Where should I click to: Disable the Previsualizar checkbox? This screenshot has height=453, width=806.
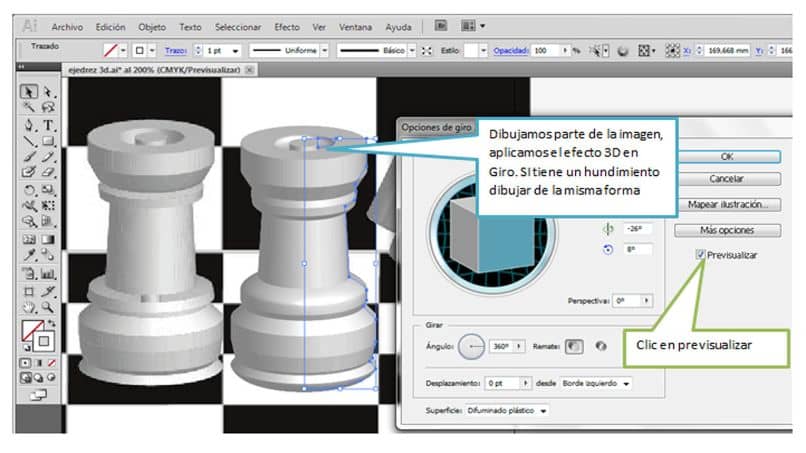[700, 255]
